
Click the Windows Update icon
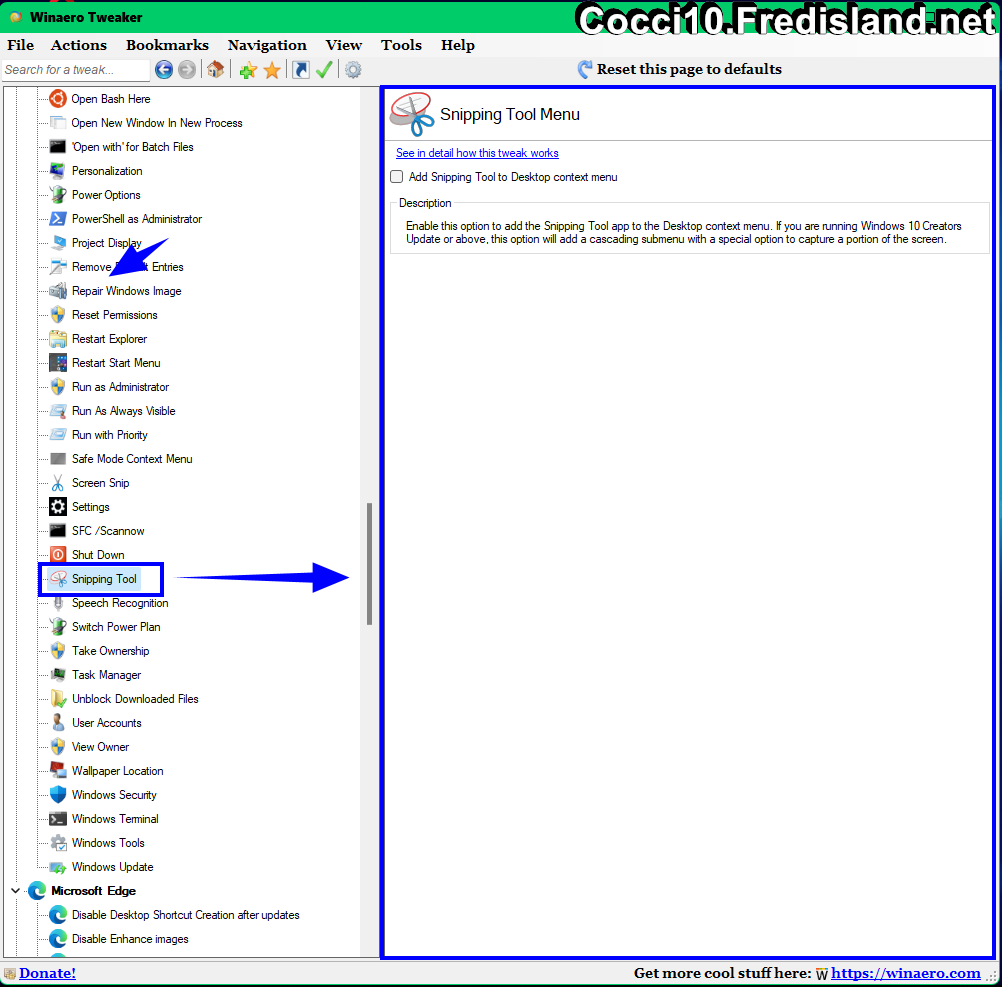pyautogui.click(x=58, y=867)
